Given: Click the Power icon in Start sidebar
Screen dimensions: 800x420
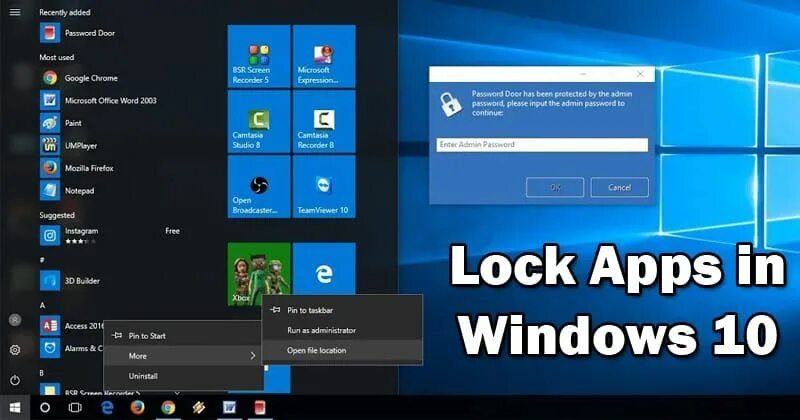Looking at the screenshot, I should pos(15,380).
